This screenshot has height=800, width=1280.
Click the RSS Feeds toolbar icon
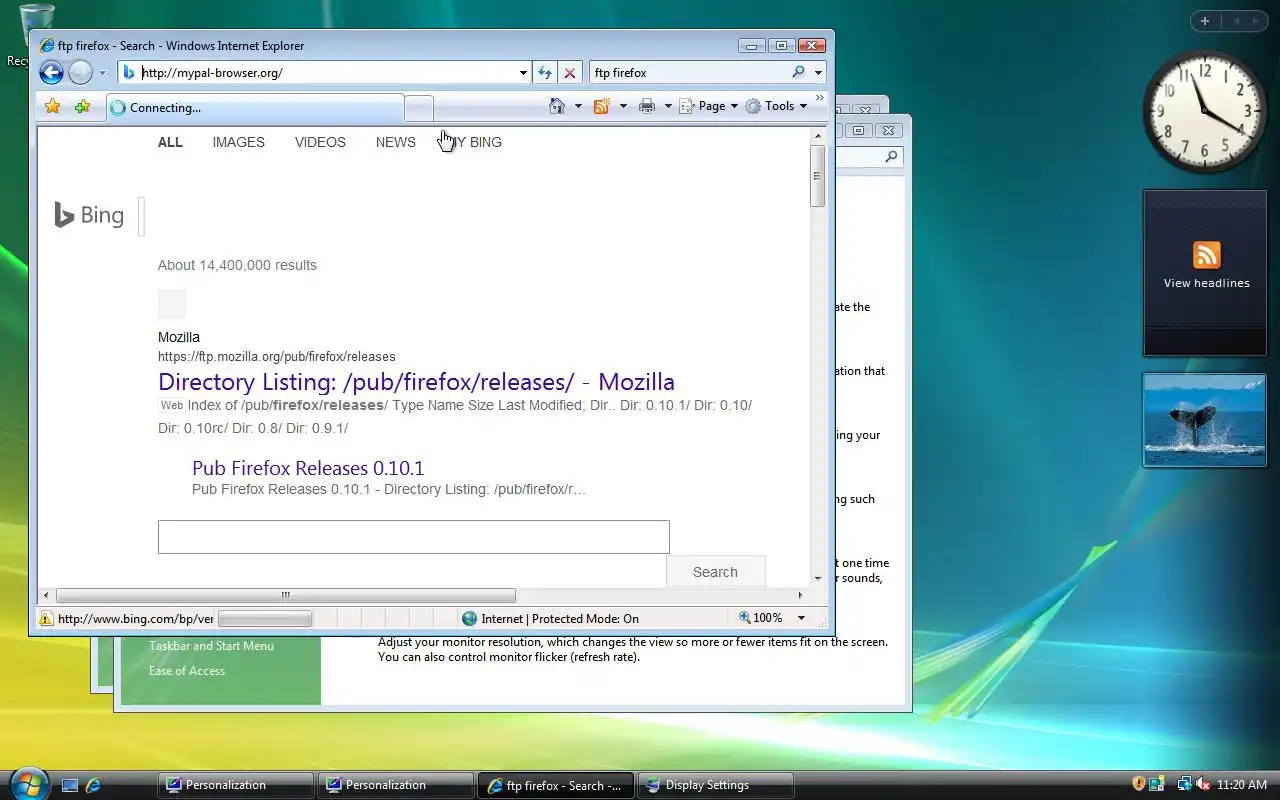602,106
